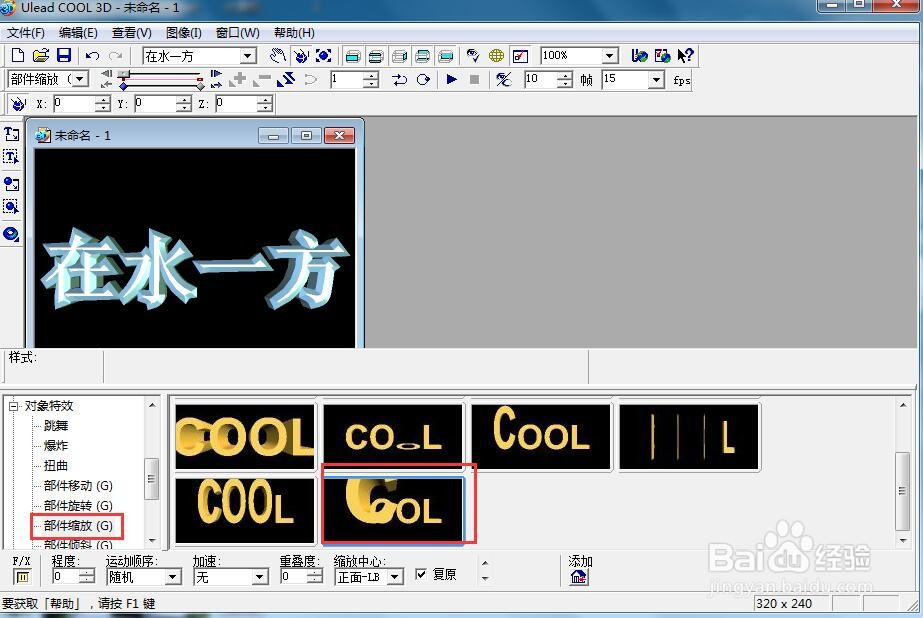Click the current frame number field
Viewport: 923px width, 618px height.
click(x=347, y=79)
